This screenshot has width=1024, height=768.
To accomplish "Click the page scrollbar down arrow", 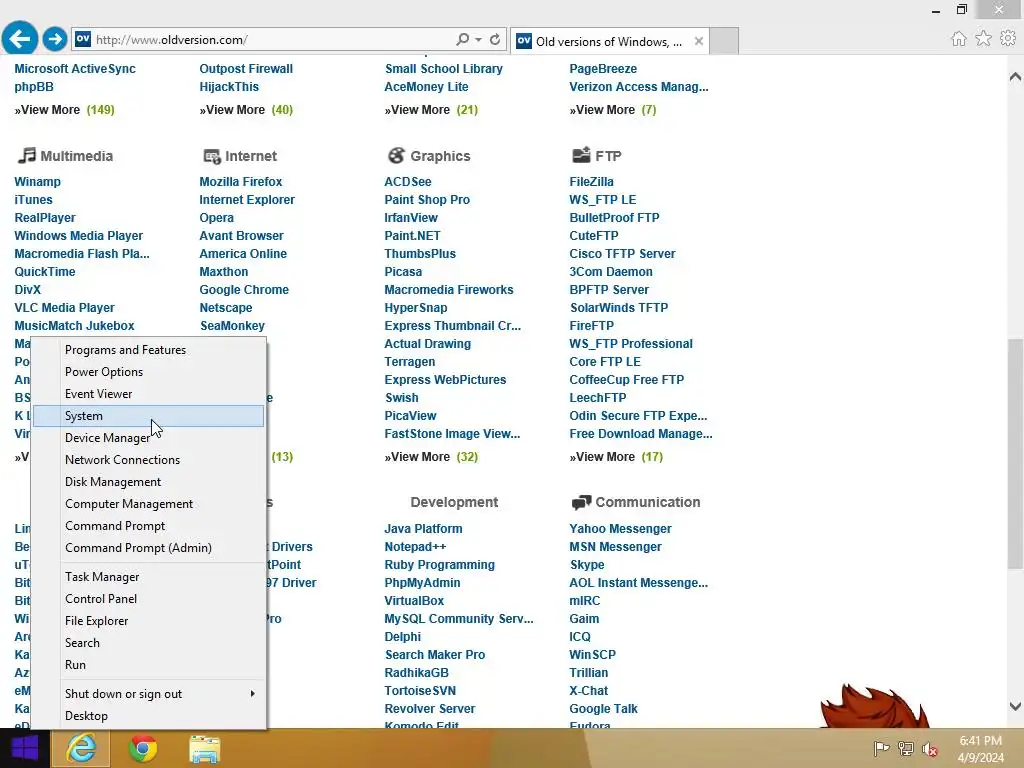I will pyautogui.click(x=1015, y=706).
